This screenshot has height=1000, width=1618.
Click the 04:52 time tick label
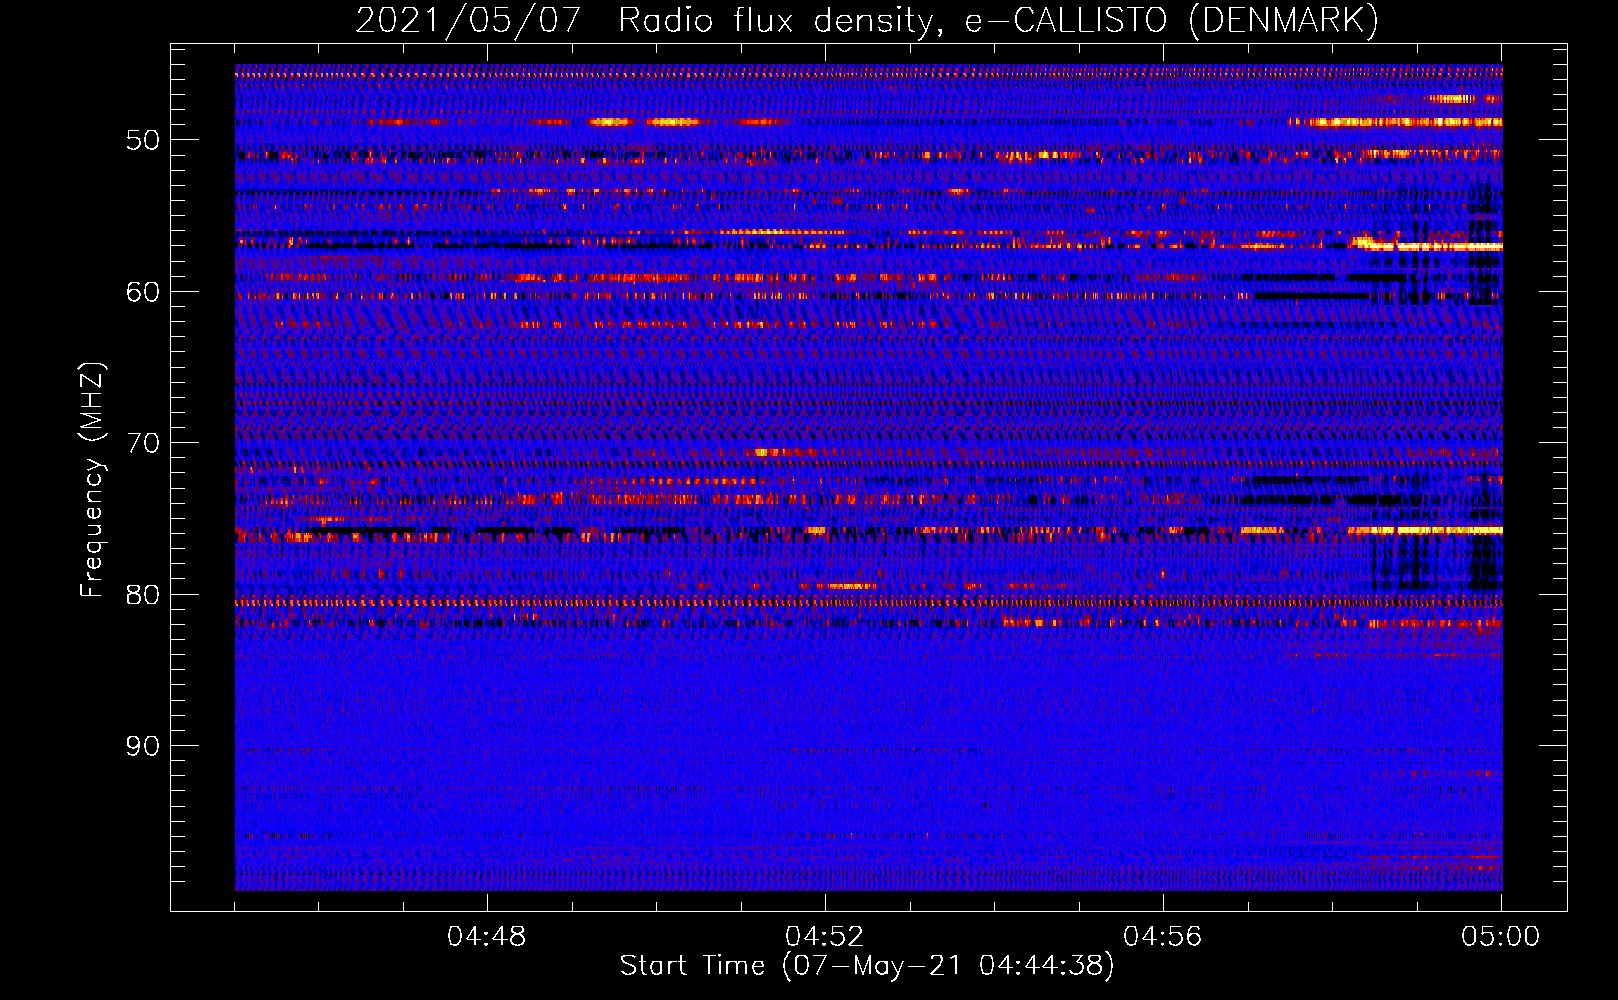[824, 937]
